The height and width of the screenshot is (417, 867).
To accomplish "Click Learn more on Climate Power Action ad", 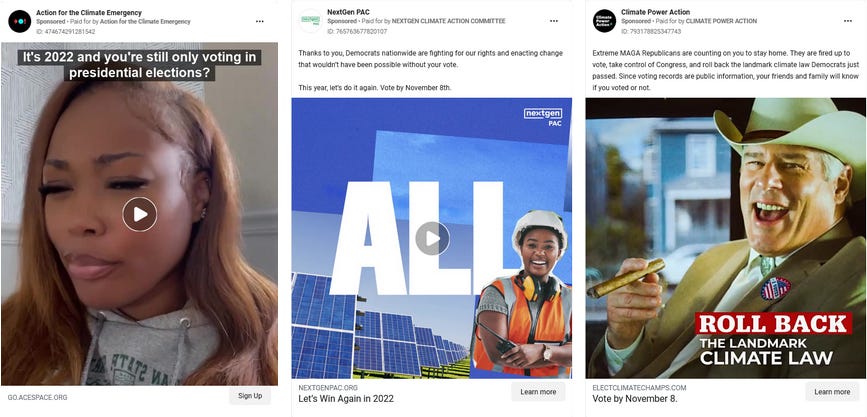I will coord(832,392).
